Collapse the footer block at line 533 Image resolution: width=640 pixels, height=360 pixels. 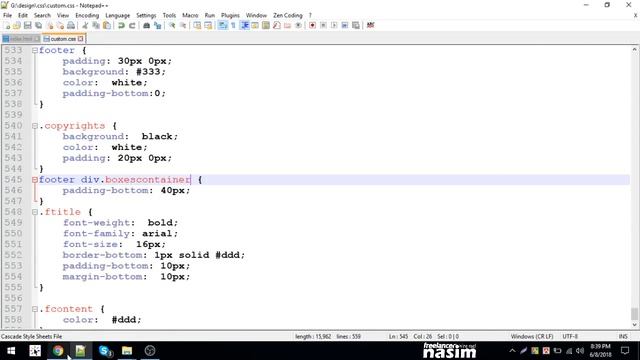click(x=35, y=50)
